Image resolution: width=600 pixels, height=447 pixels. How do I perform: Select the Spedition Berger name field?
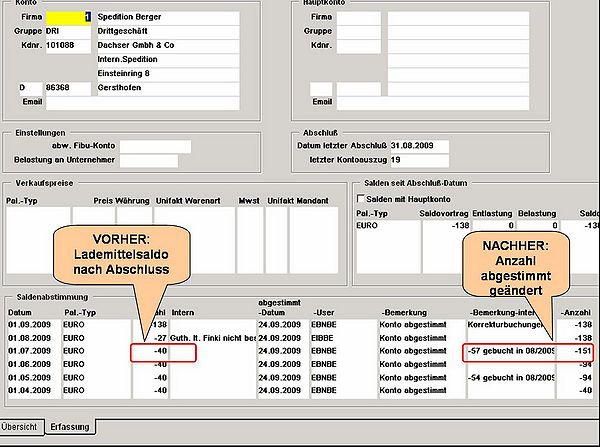click(x=168, y=17)
